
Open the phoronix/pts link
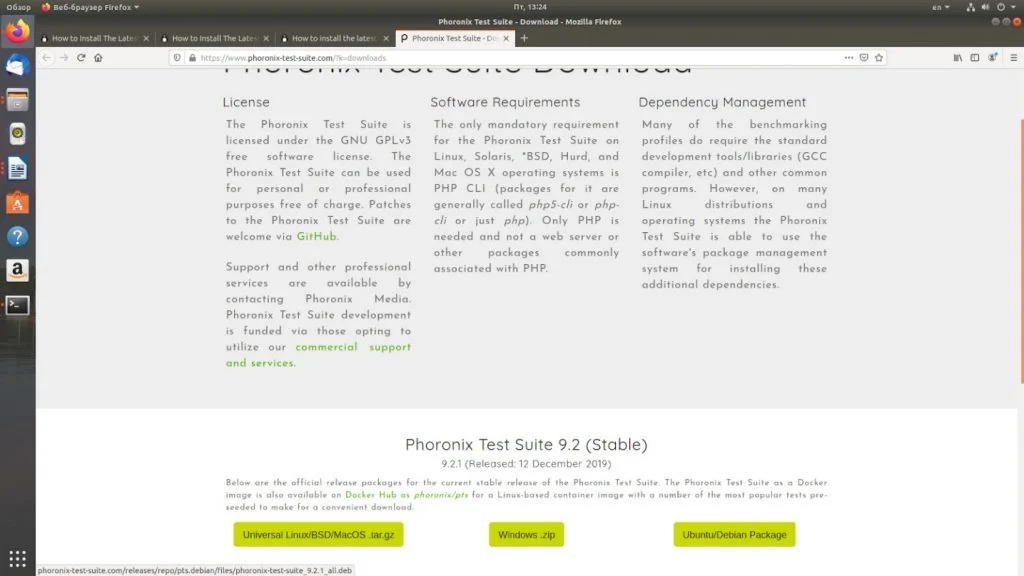[x=441, y=495]
